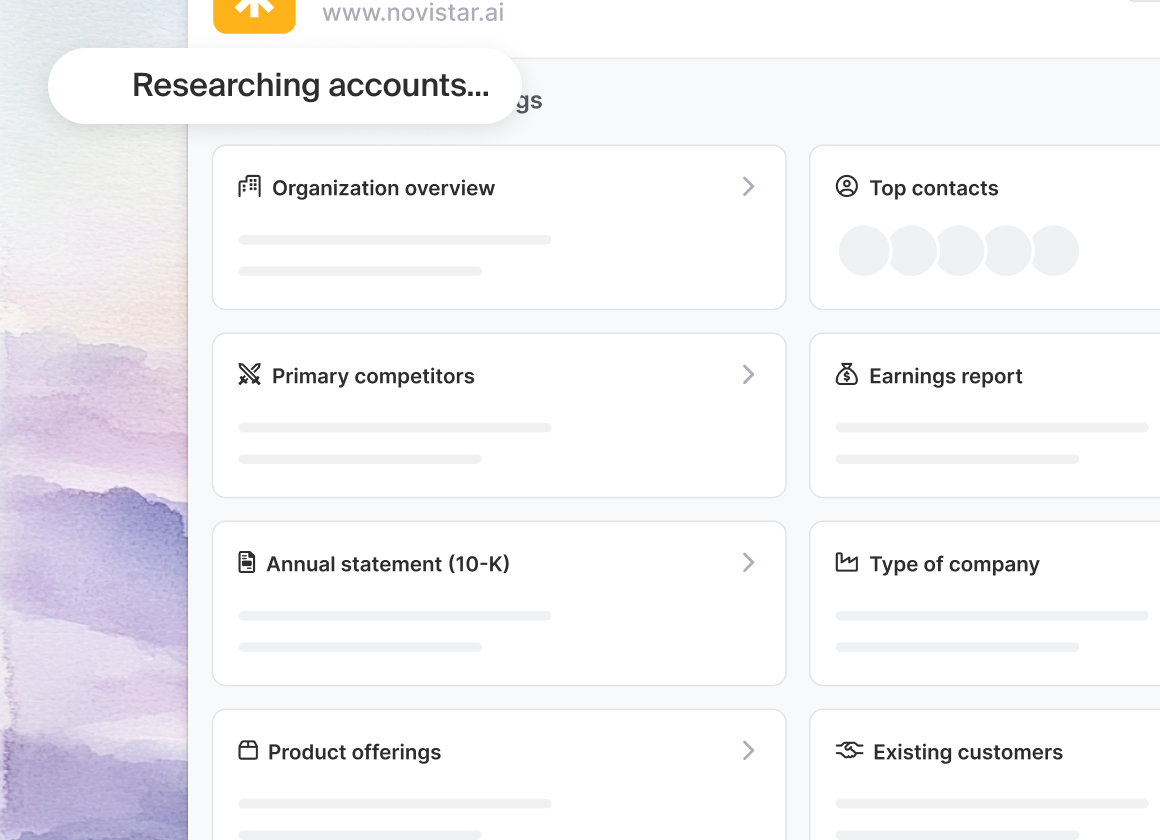
Task: Click the yellow Novistar logo badge
Action: (x=254, y=13)
